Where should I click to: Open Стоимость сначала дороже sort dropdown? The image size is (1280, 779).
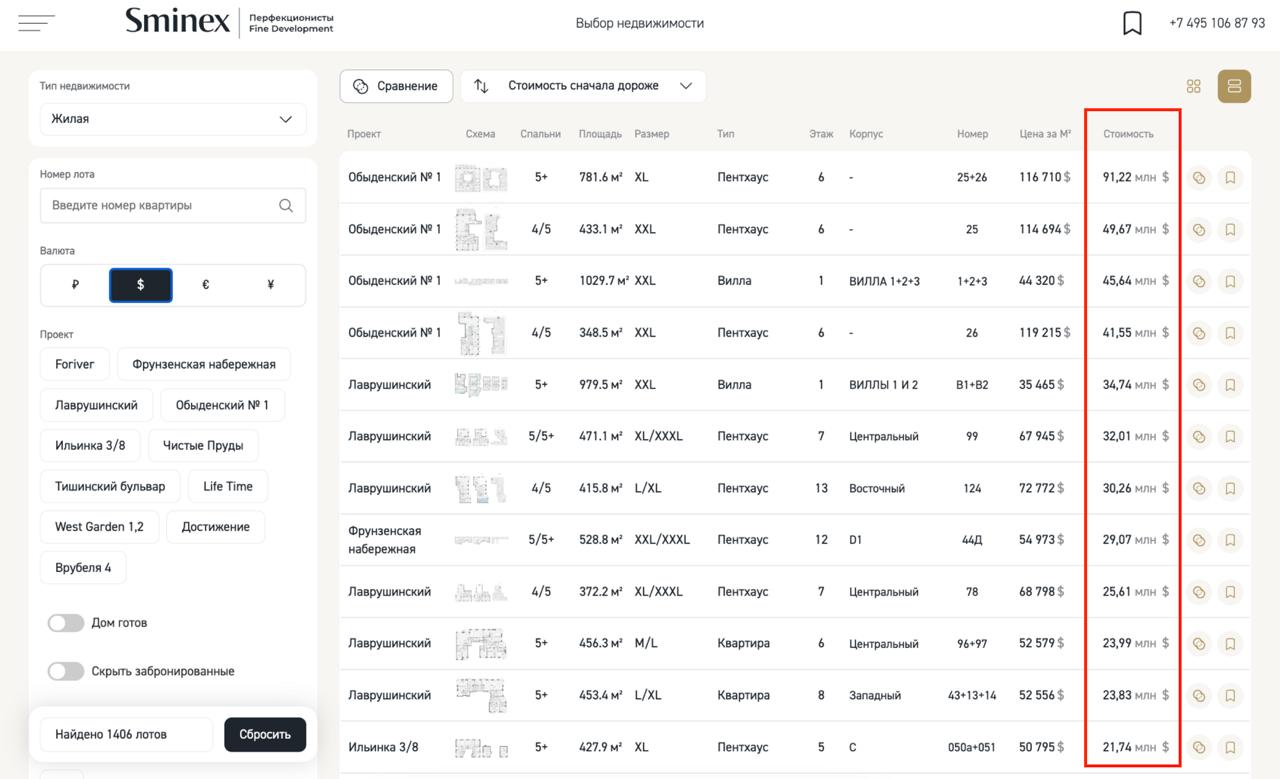coord(583,86)
